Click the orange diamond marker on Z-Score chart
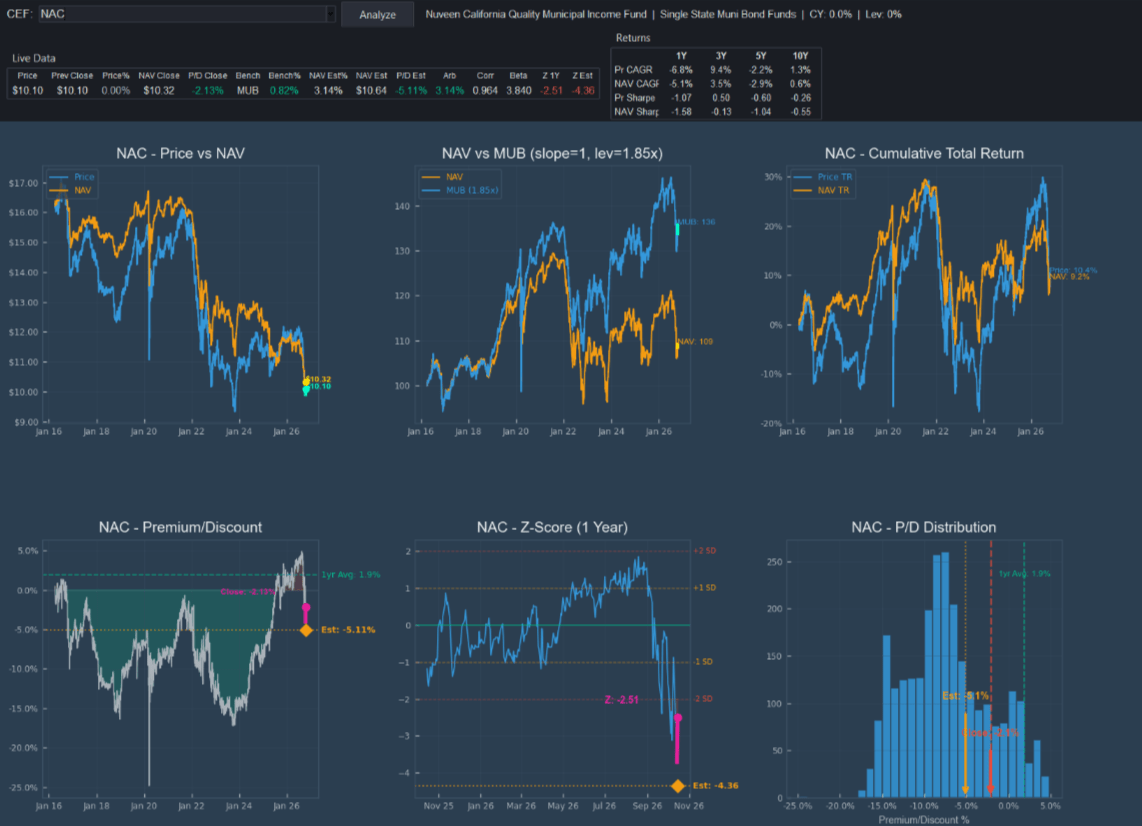The width and height of the screenshot is (1142, 826). [x=678, y=786]
